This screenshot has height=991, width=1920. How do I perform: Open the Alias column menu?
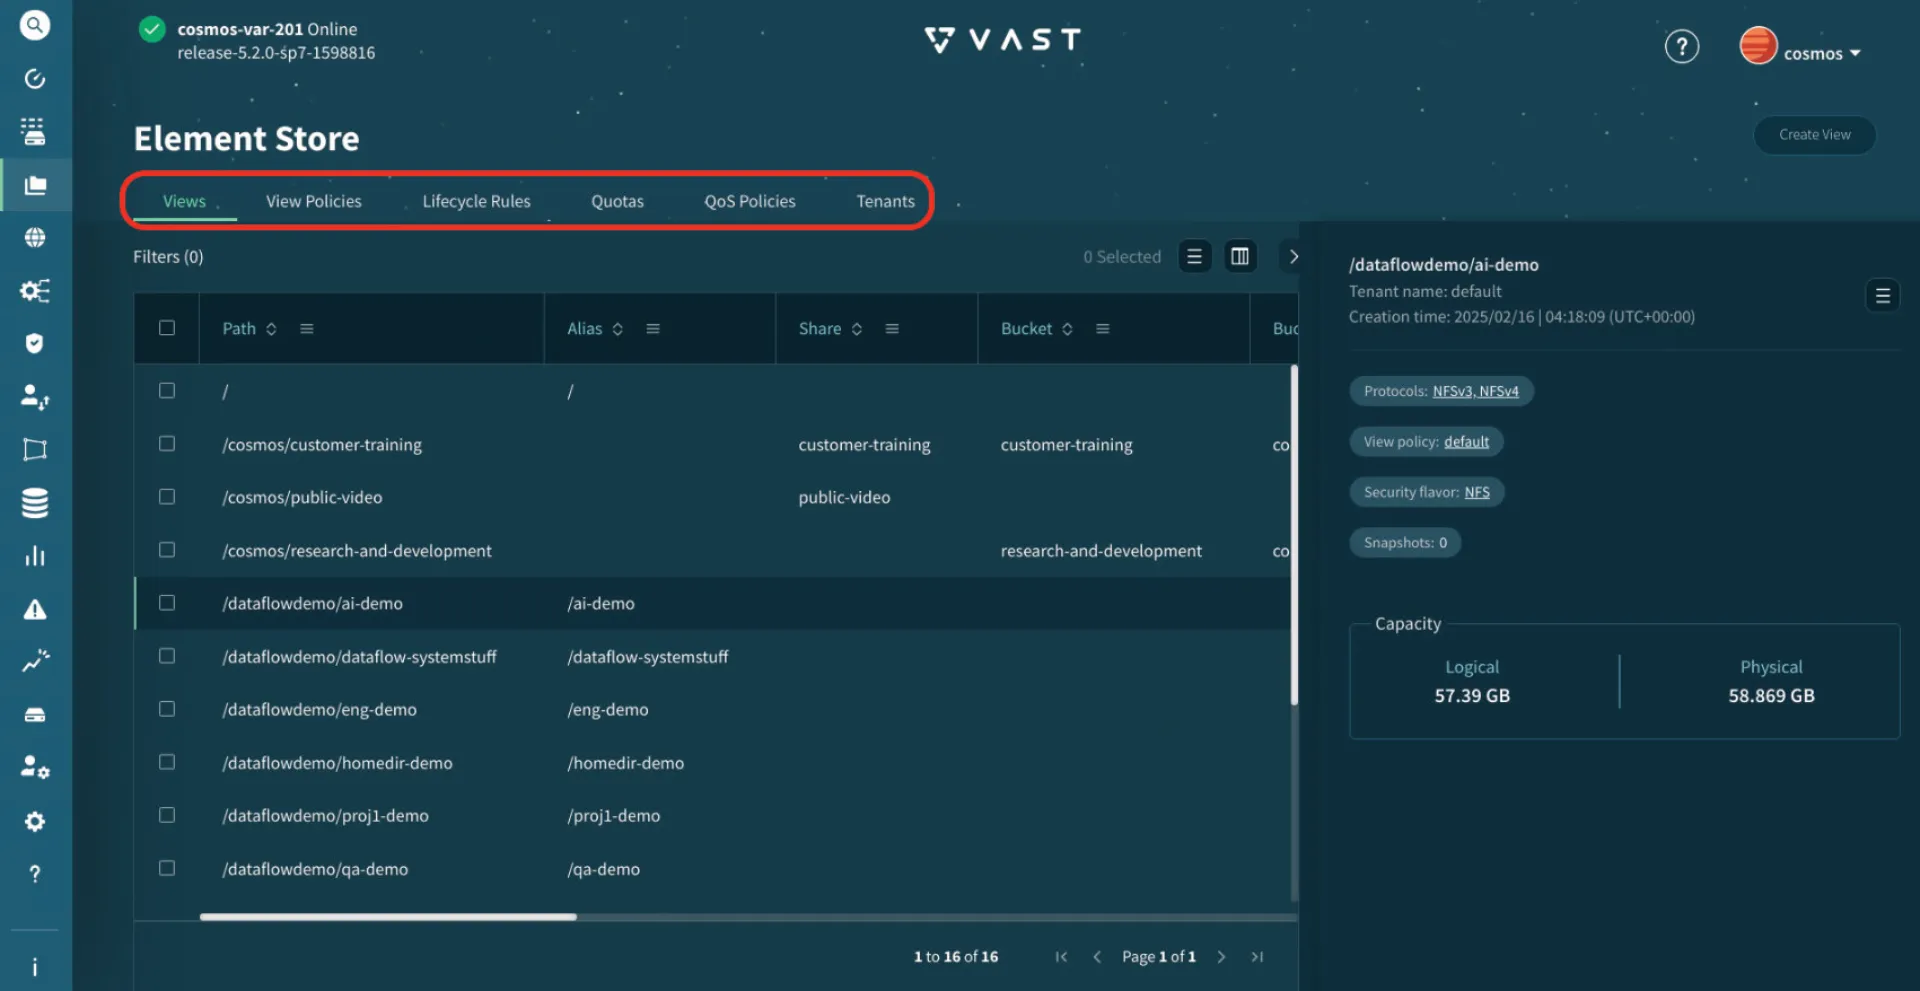click(653, 329)
